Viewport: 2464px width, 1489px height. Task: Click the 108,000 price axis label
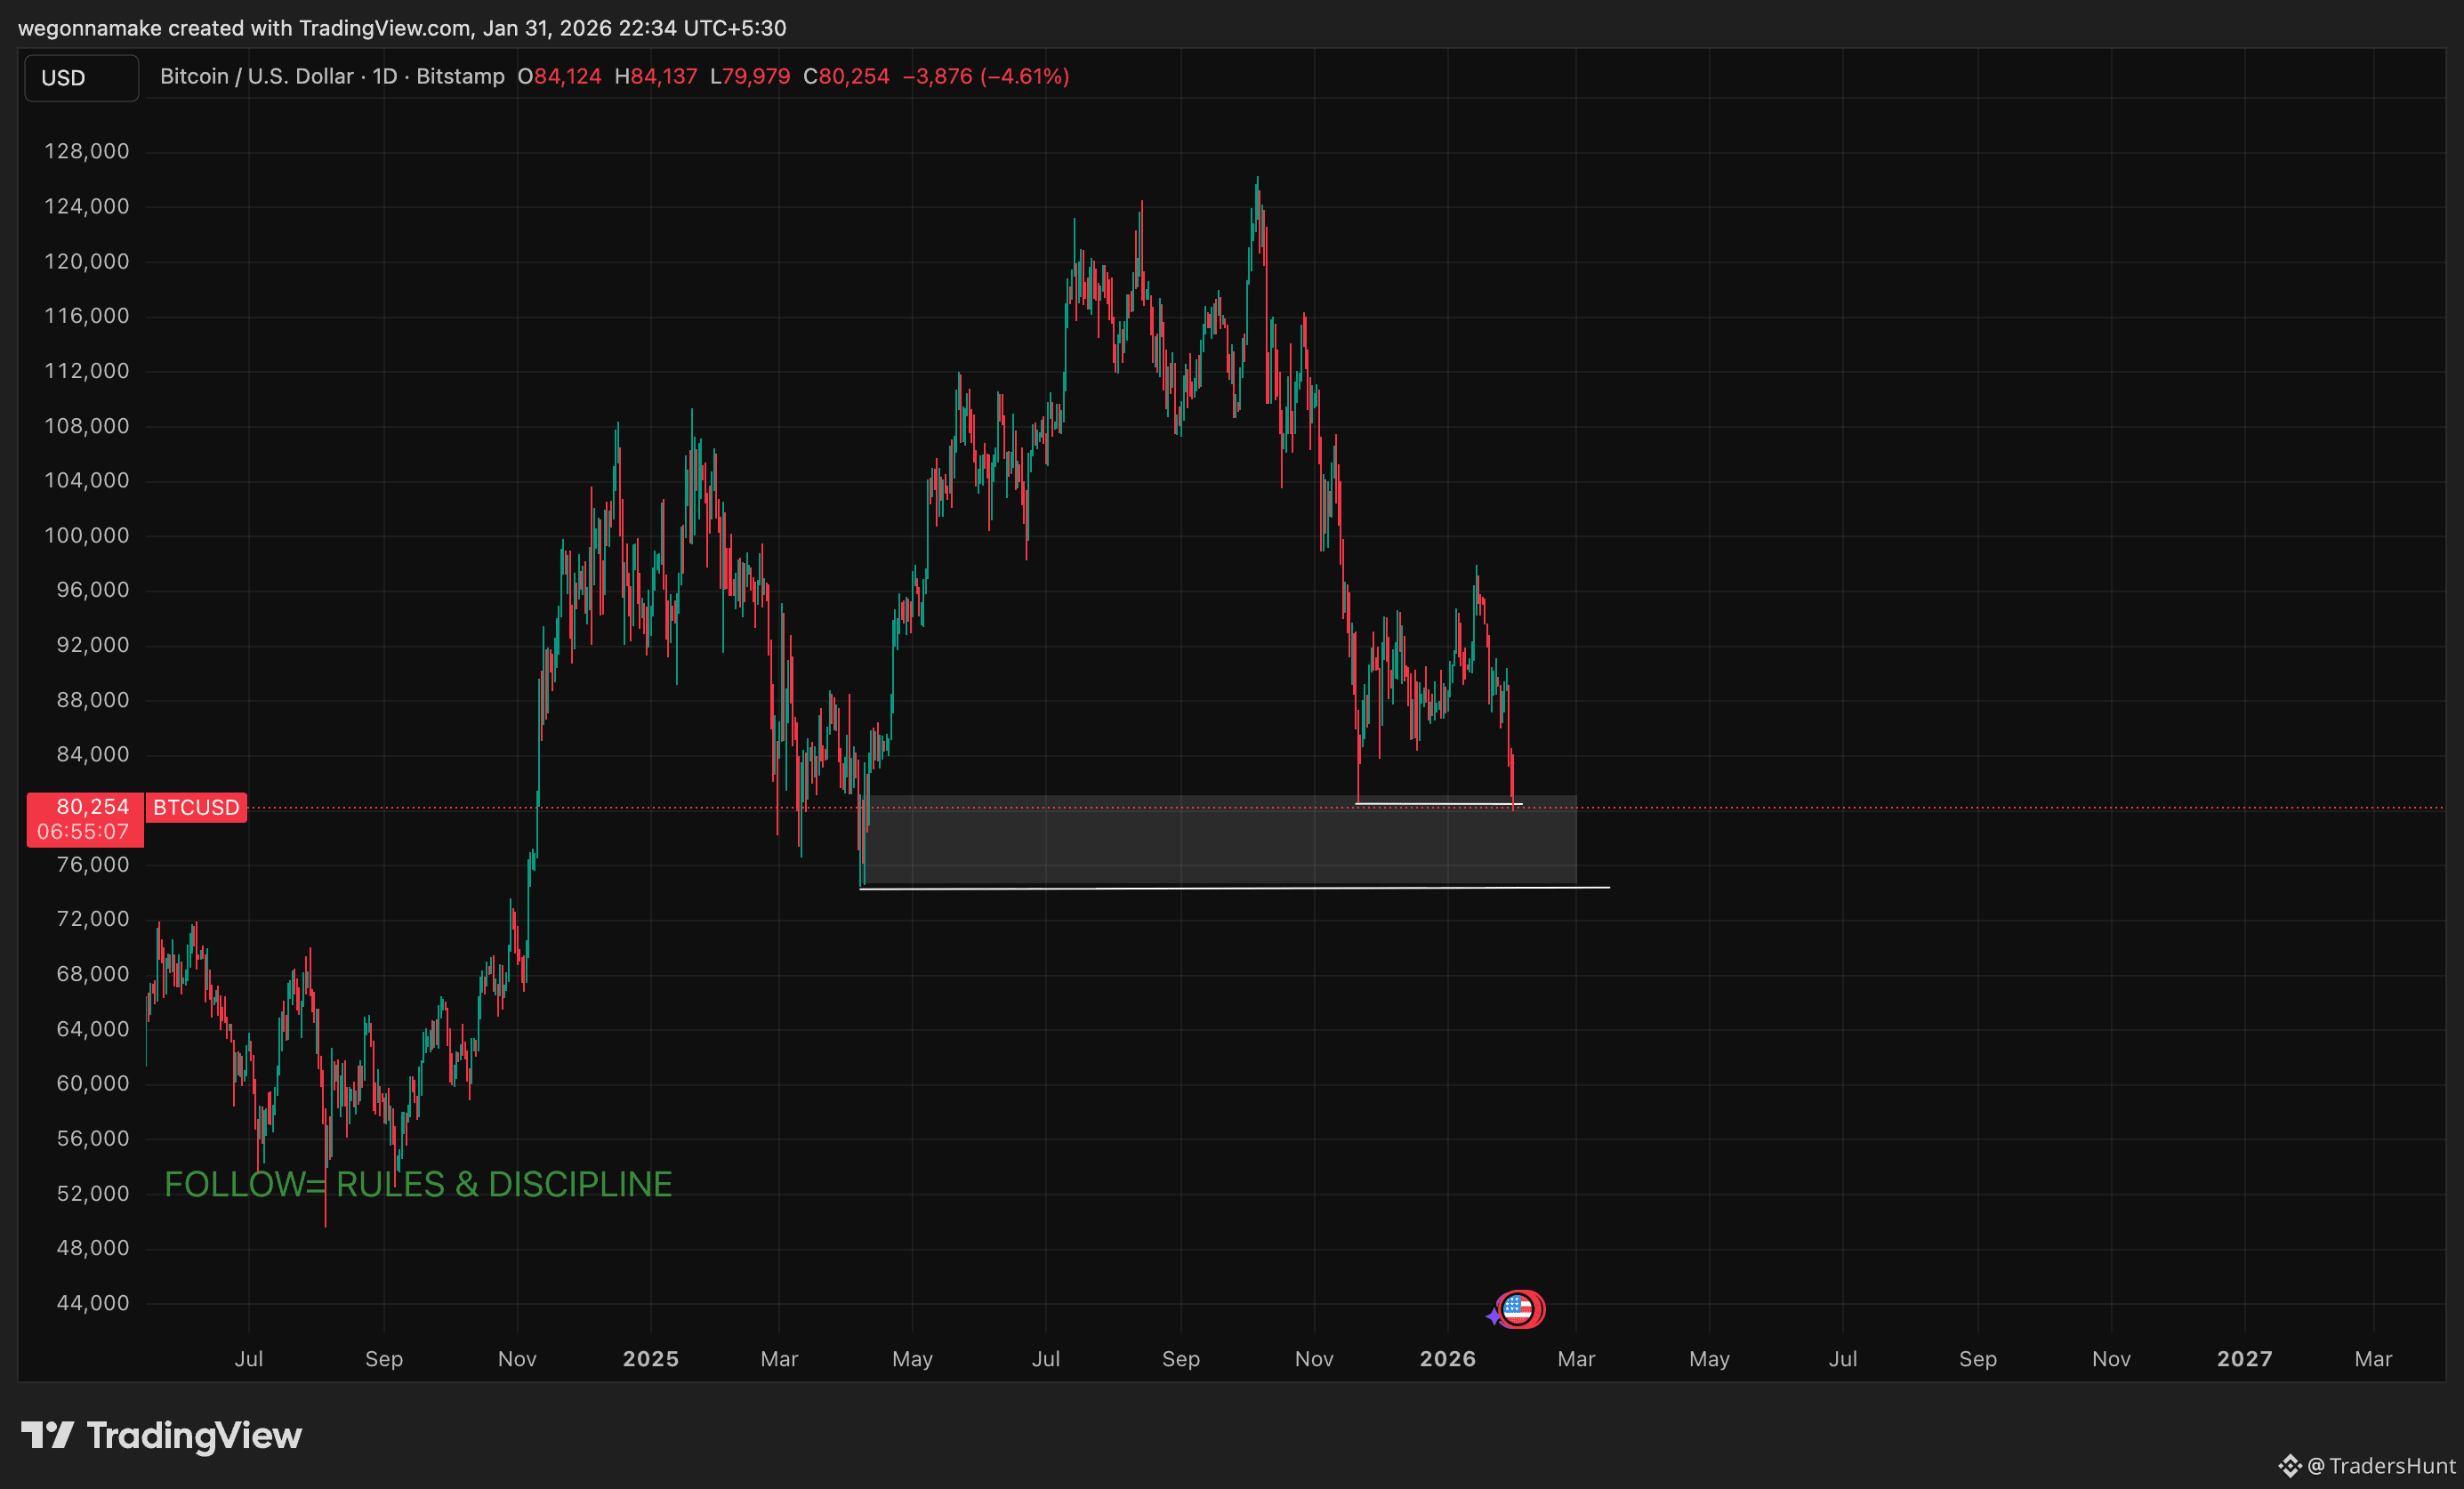87,426
